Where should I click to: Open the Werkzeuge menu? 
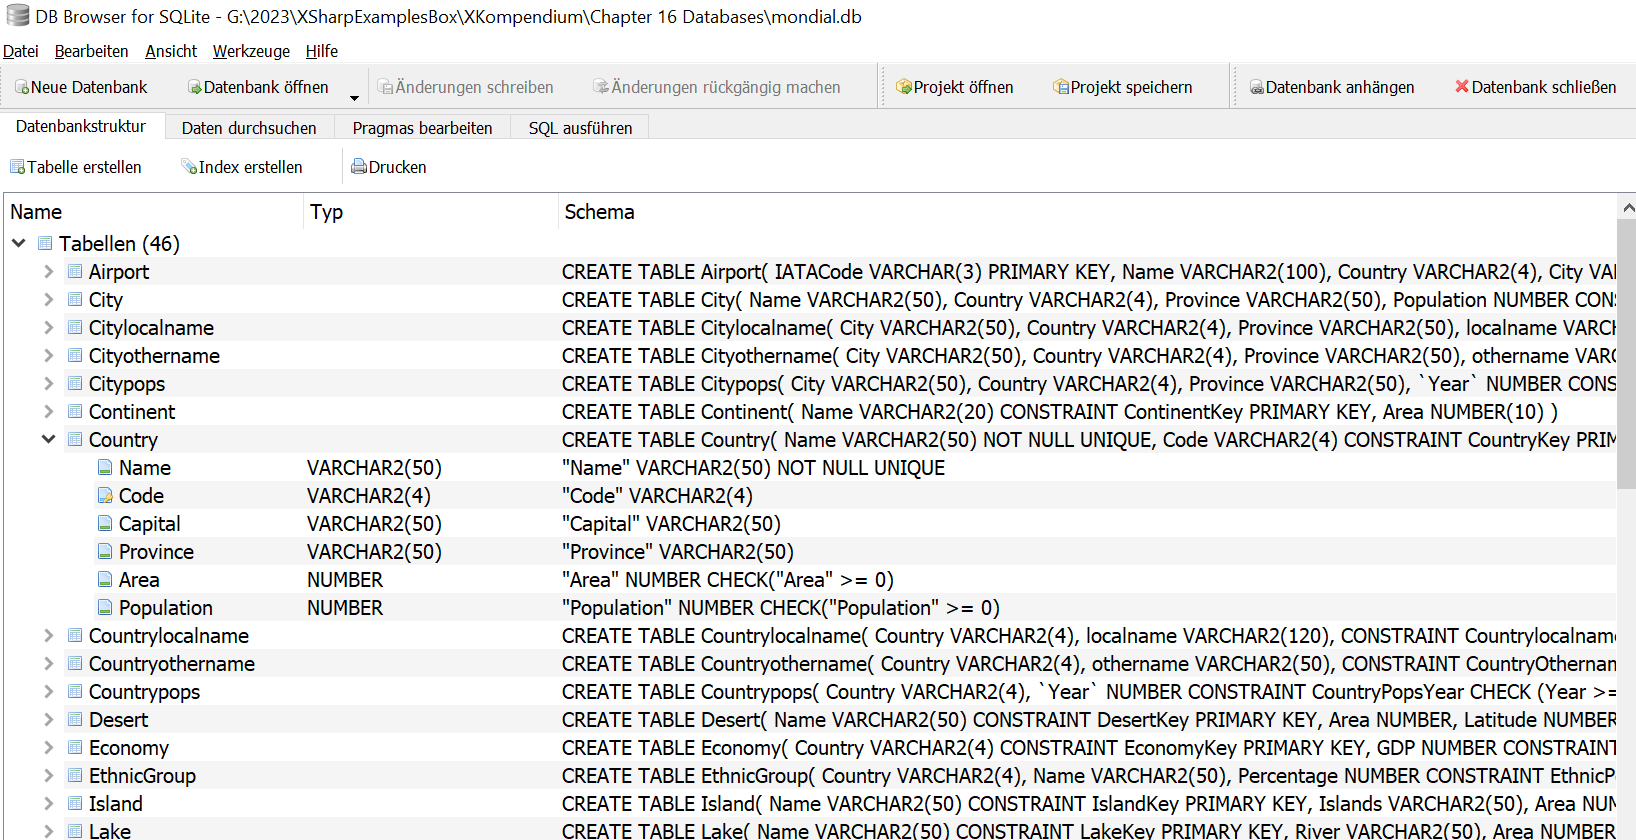[x=251, y=51]
